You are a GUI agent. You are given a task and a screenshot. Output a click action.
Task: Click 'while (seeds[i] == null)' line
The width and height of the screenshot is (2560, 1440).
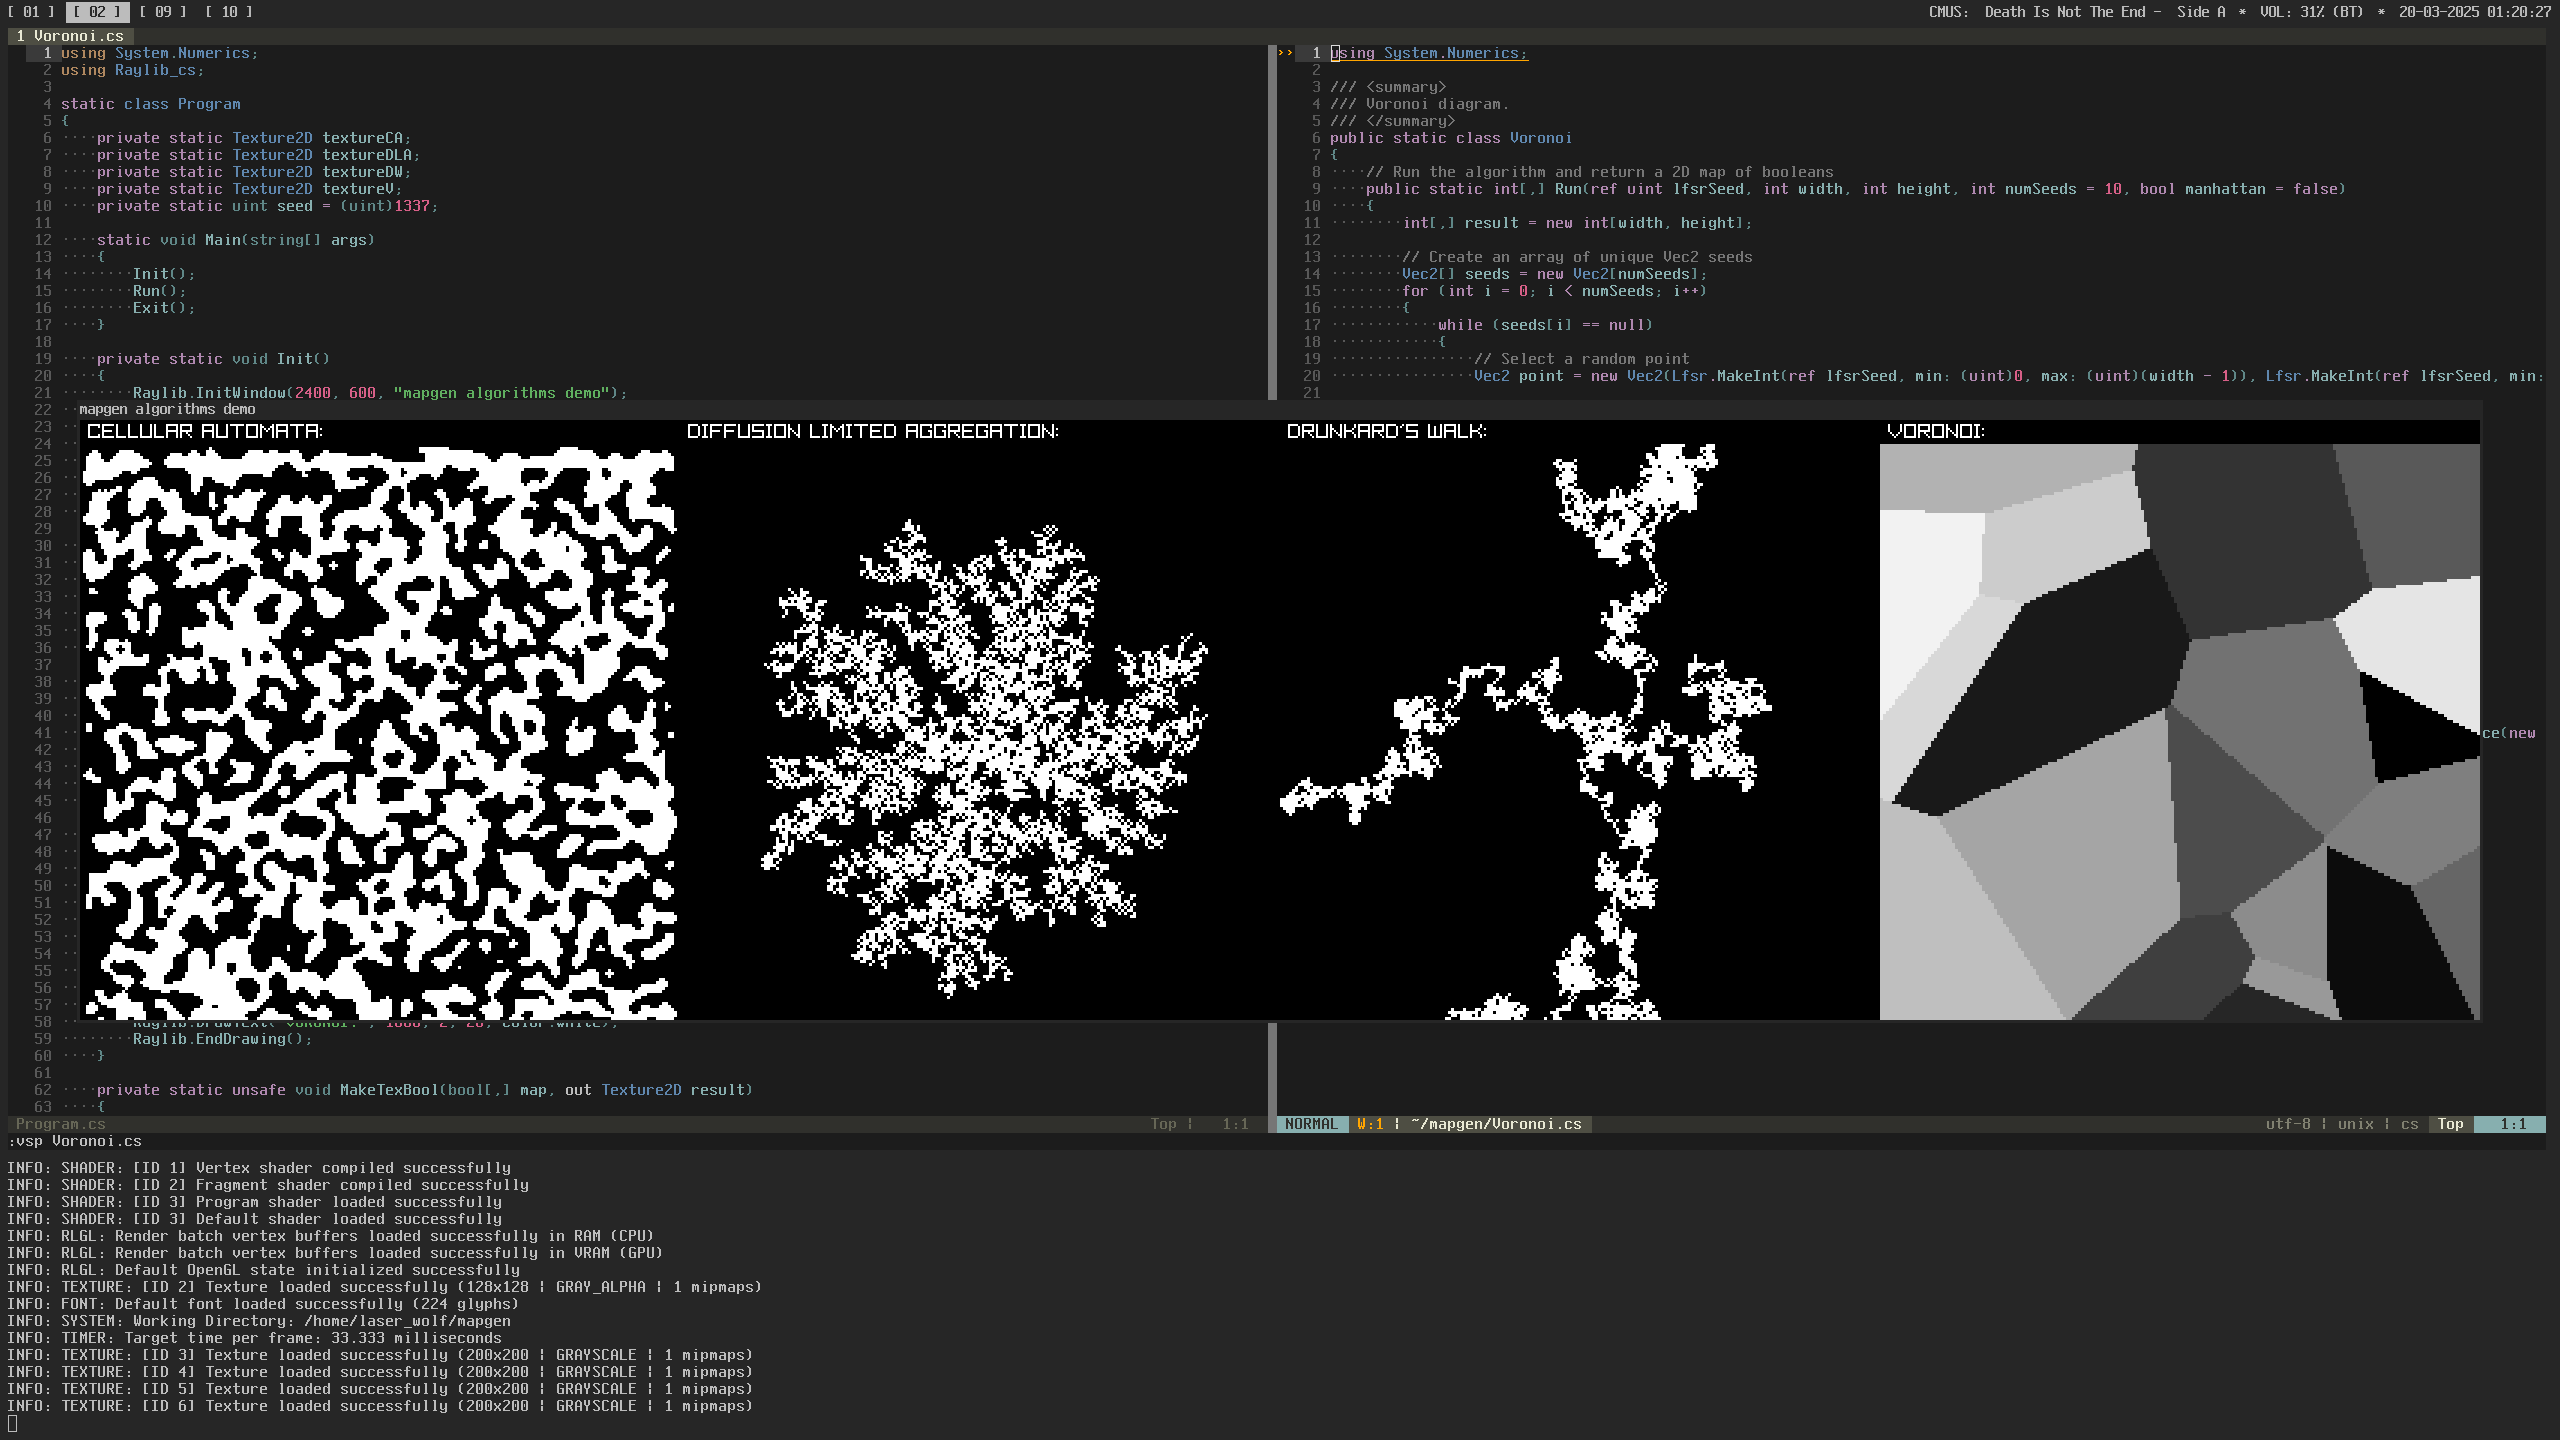(x=1546, y=325)
